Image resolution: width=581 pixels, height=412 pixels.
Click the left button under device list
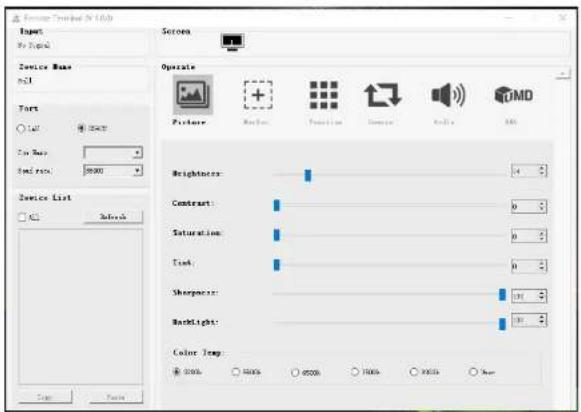45,397
